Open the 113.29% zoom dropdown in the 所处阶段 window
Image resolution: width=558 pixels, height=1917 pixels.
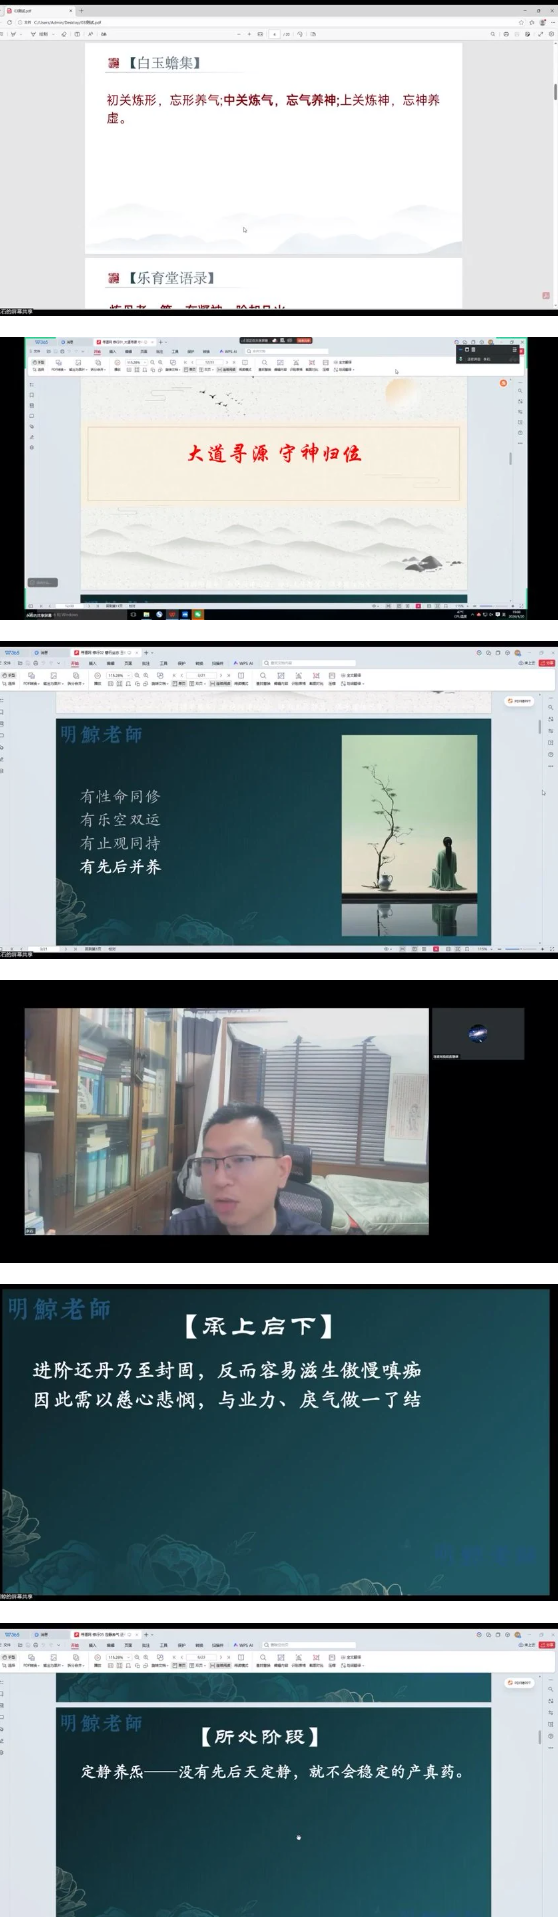118,1657
